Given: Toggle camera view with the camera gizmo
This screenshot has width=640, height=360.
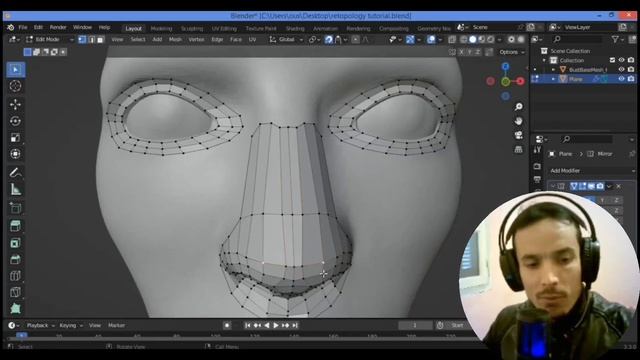Looking at the screenshot, I should click(x=518, y=135).
